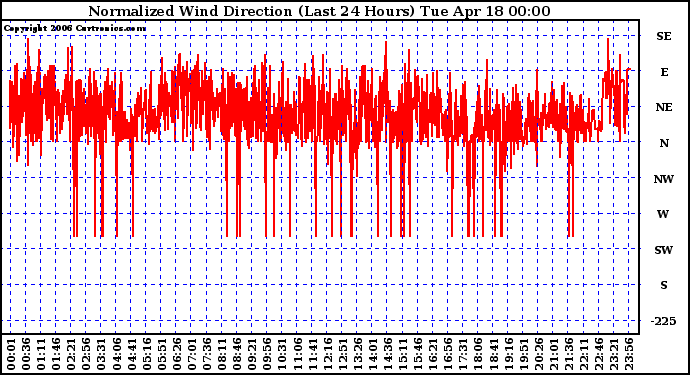Click the 16:56 time label
Viewport: 690px width, 375px height.
[x=448, y=354]
